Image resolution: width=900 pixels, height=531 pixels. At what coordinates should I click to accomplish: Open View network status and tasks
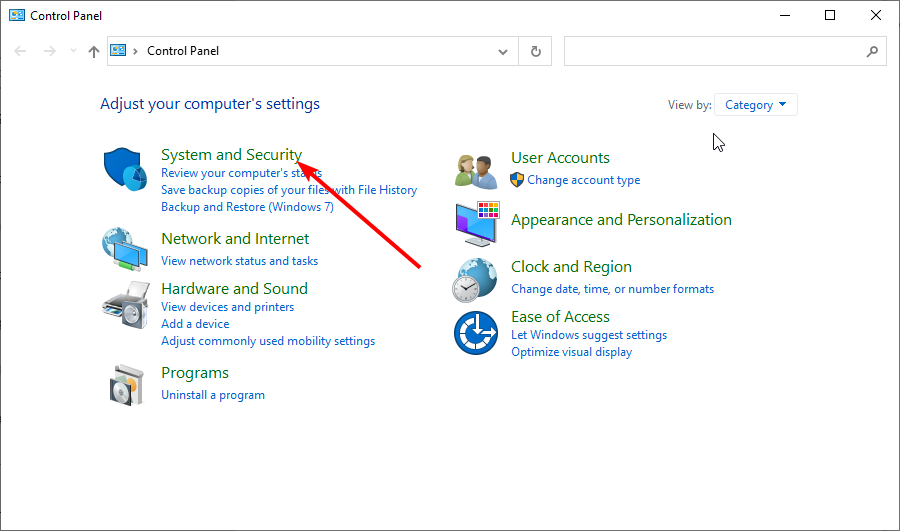tap(239, 261)
